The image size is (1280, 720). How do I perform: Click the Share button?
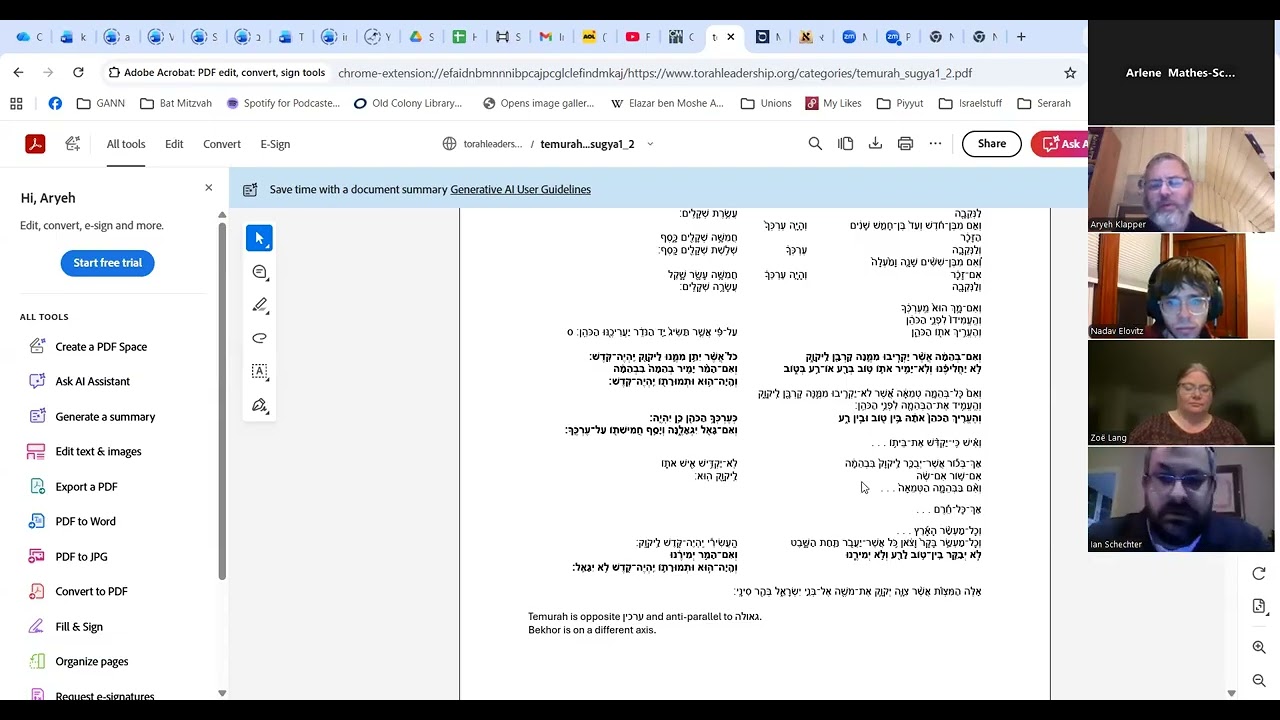[x=992, y=144]
